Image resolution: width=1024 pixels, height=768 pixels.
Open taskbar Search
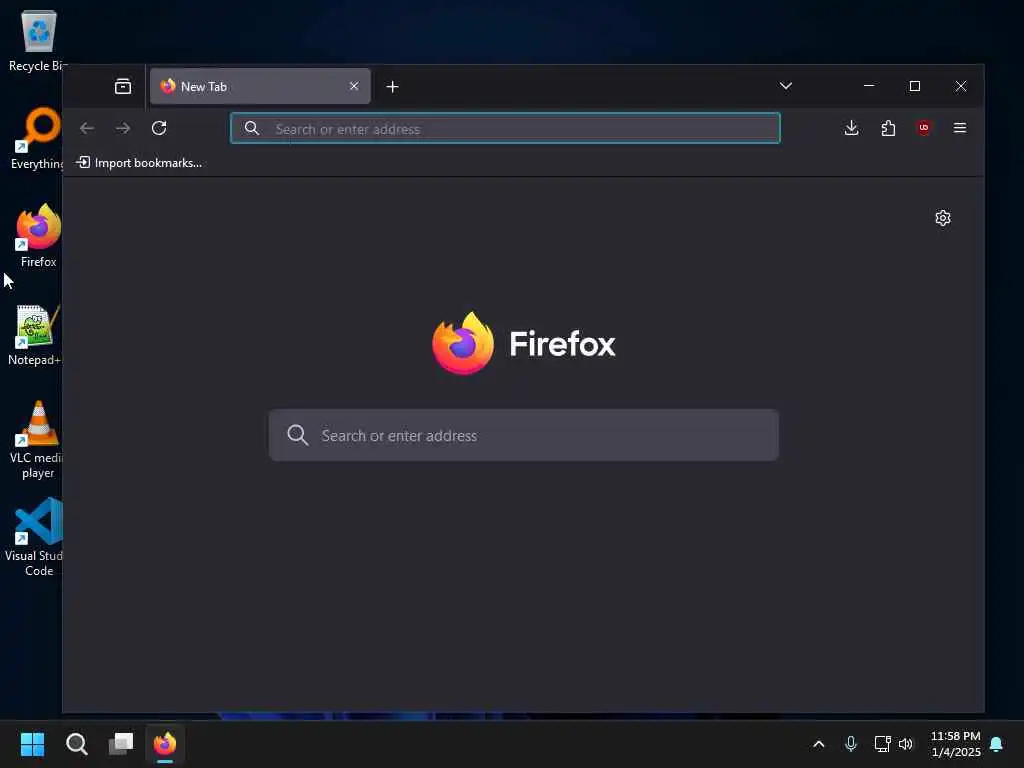pyautogui.click(x=76, y=744)
